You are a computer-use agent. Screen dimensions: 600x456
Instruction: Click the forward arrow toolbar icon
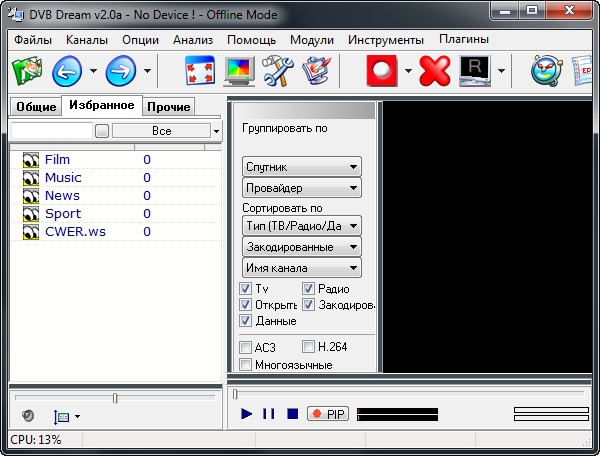point(121,71)
